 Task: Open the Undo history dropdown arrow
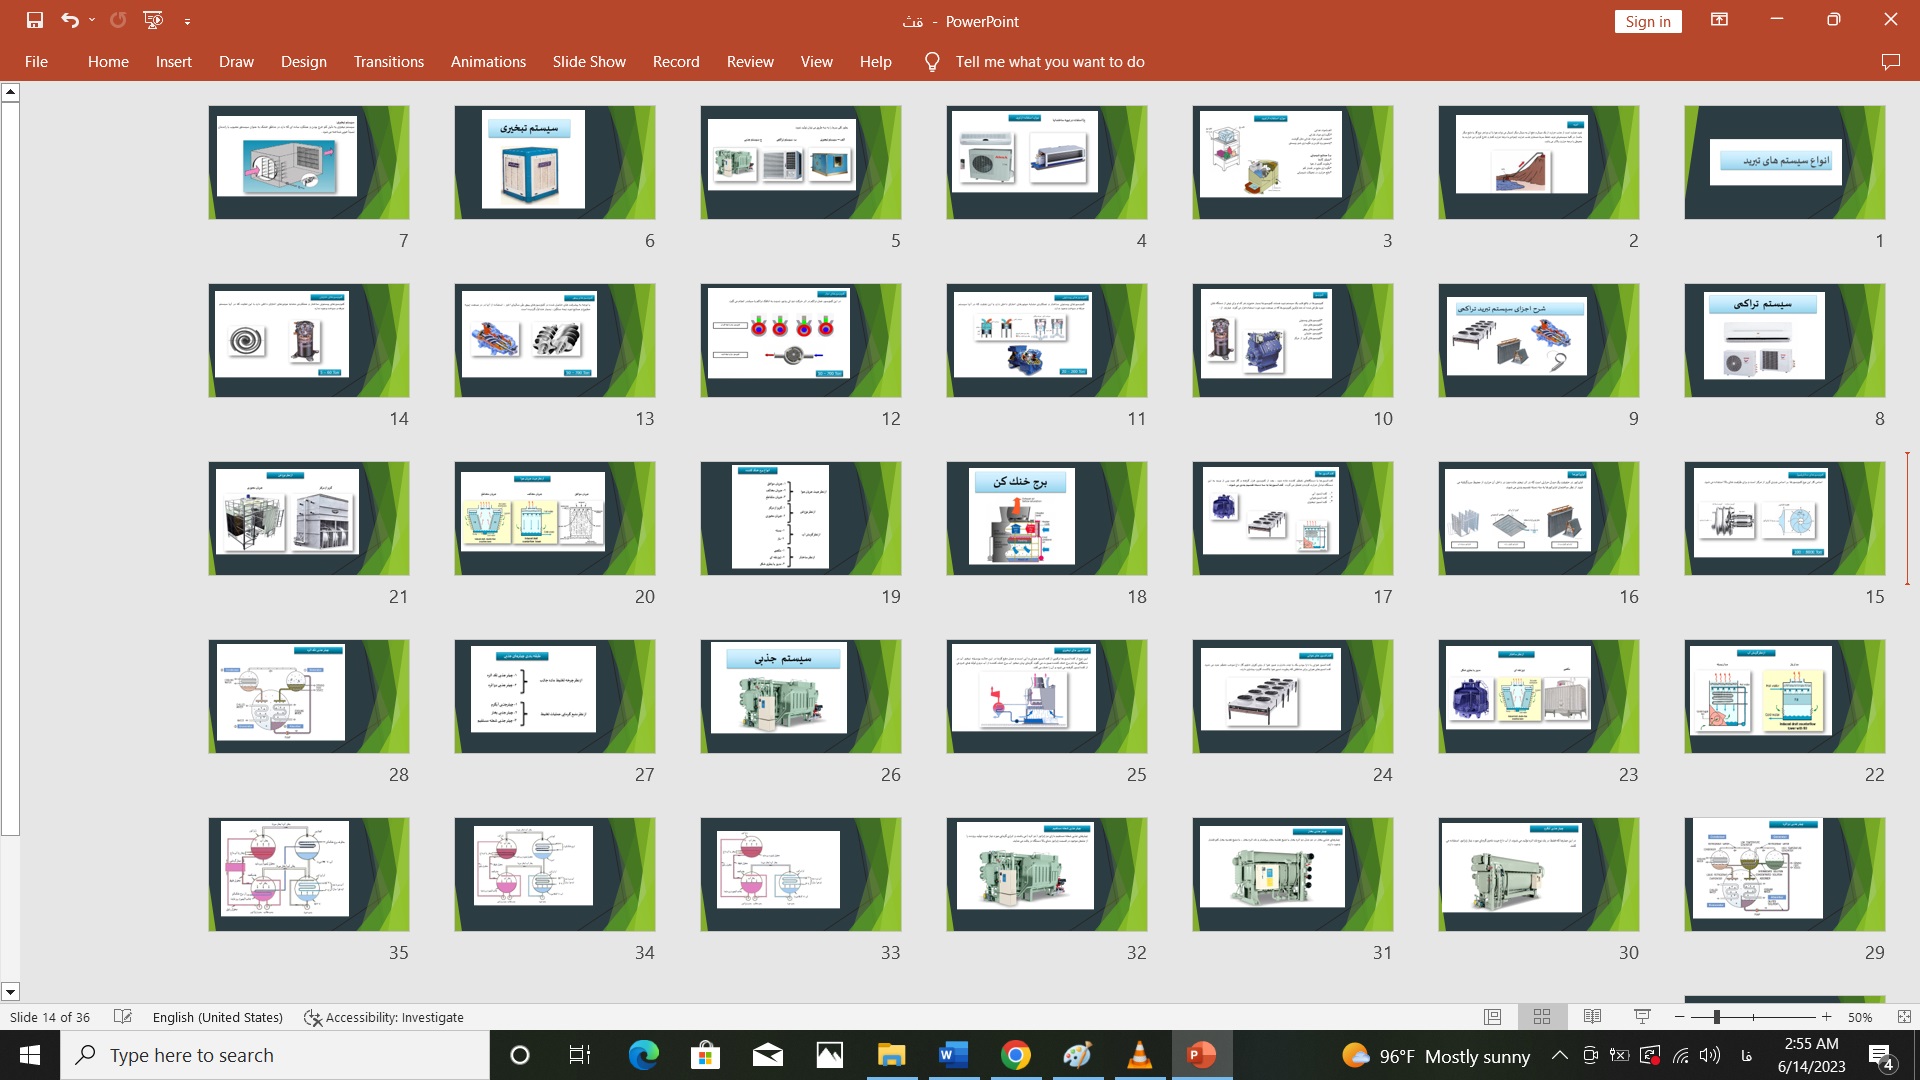click(92, 20)
